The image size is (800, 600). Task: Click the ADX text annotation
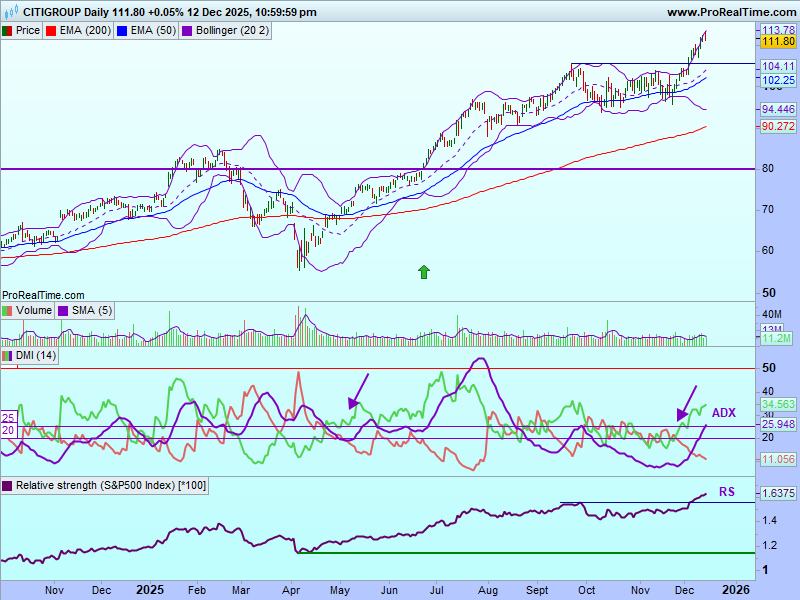tap(723, 412)
